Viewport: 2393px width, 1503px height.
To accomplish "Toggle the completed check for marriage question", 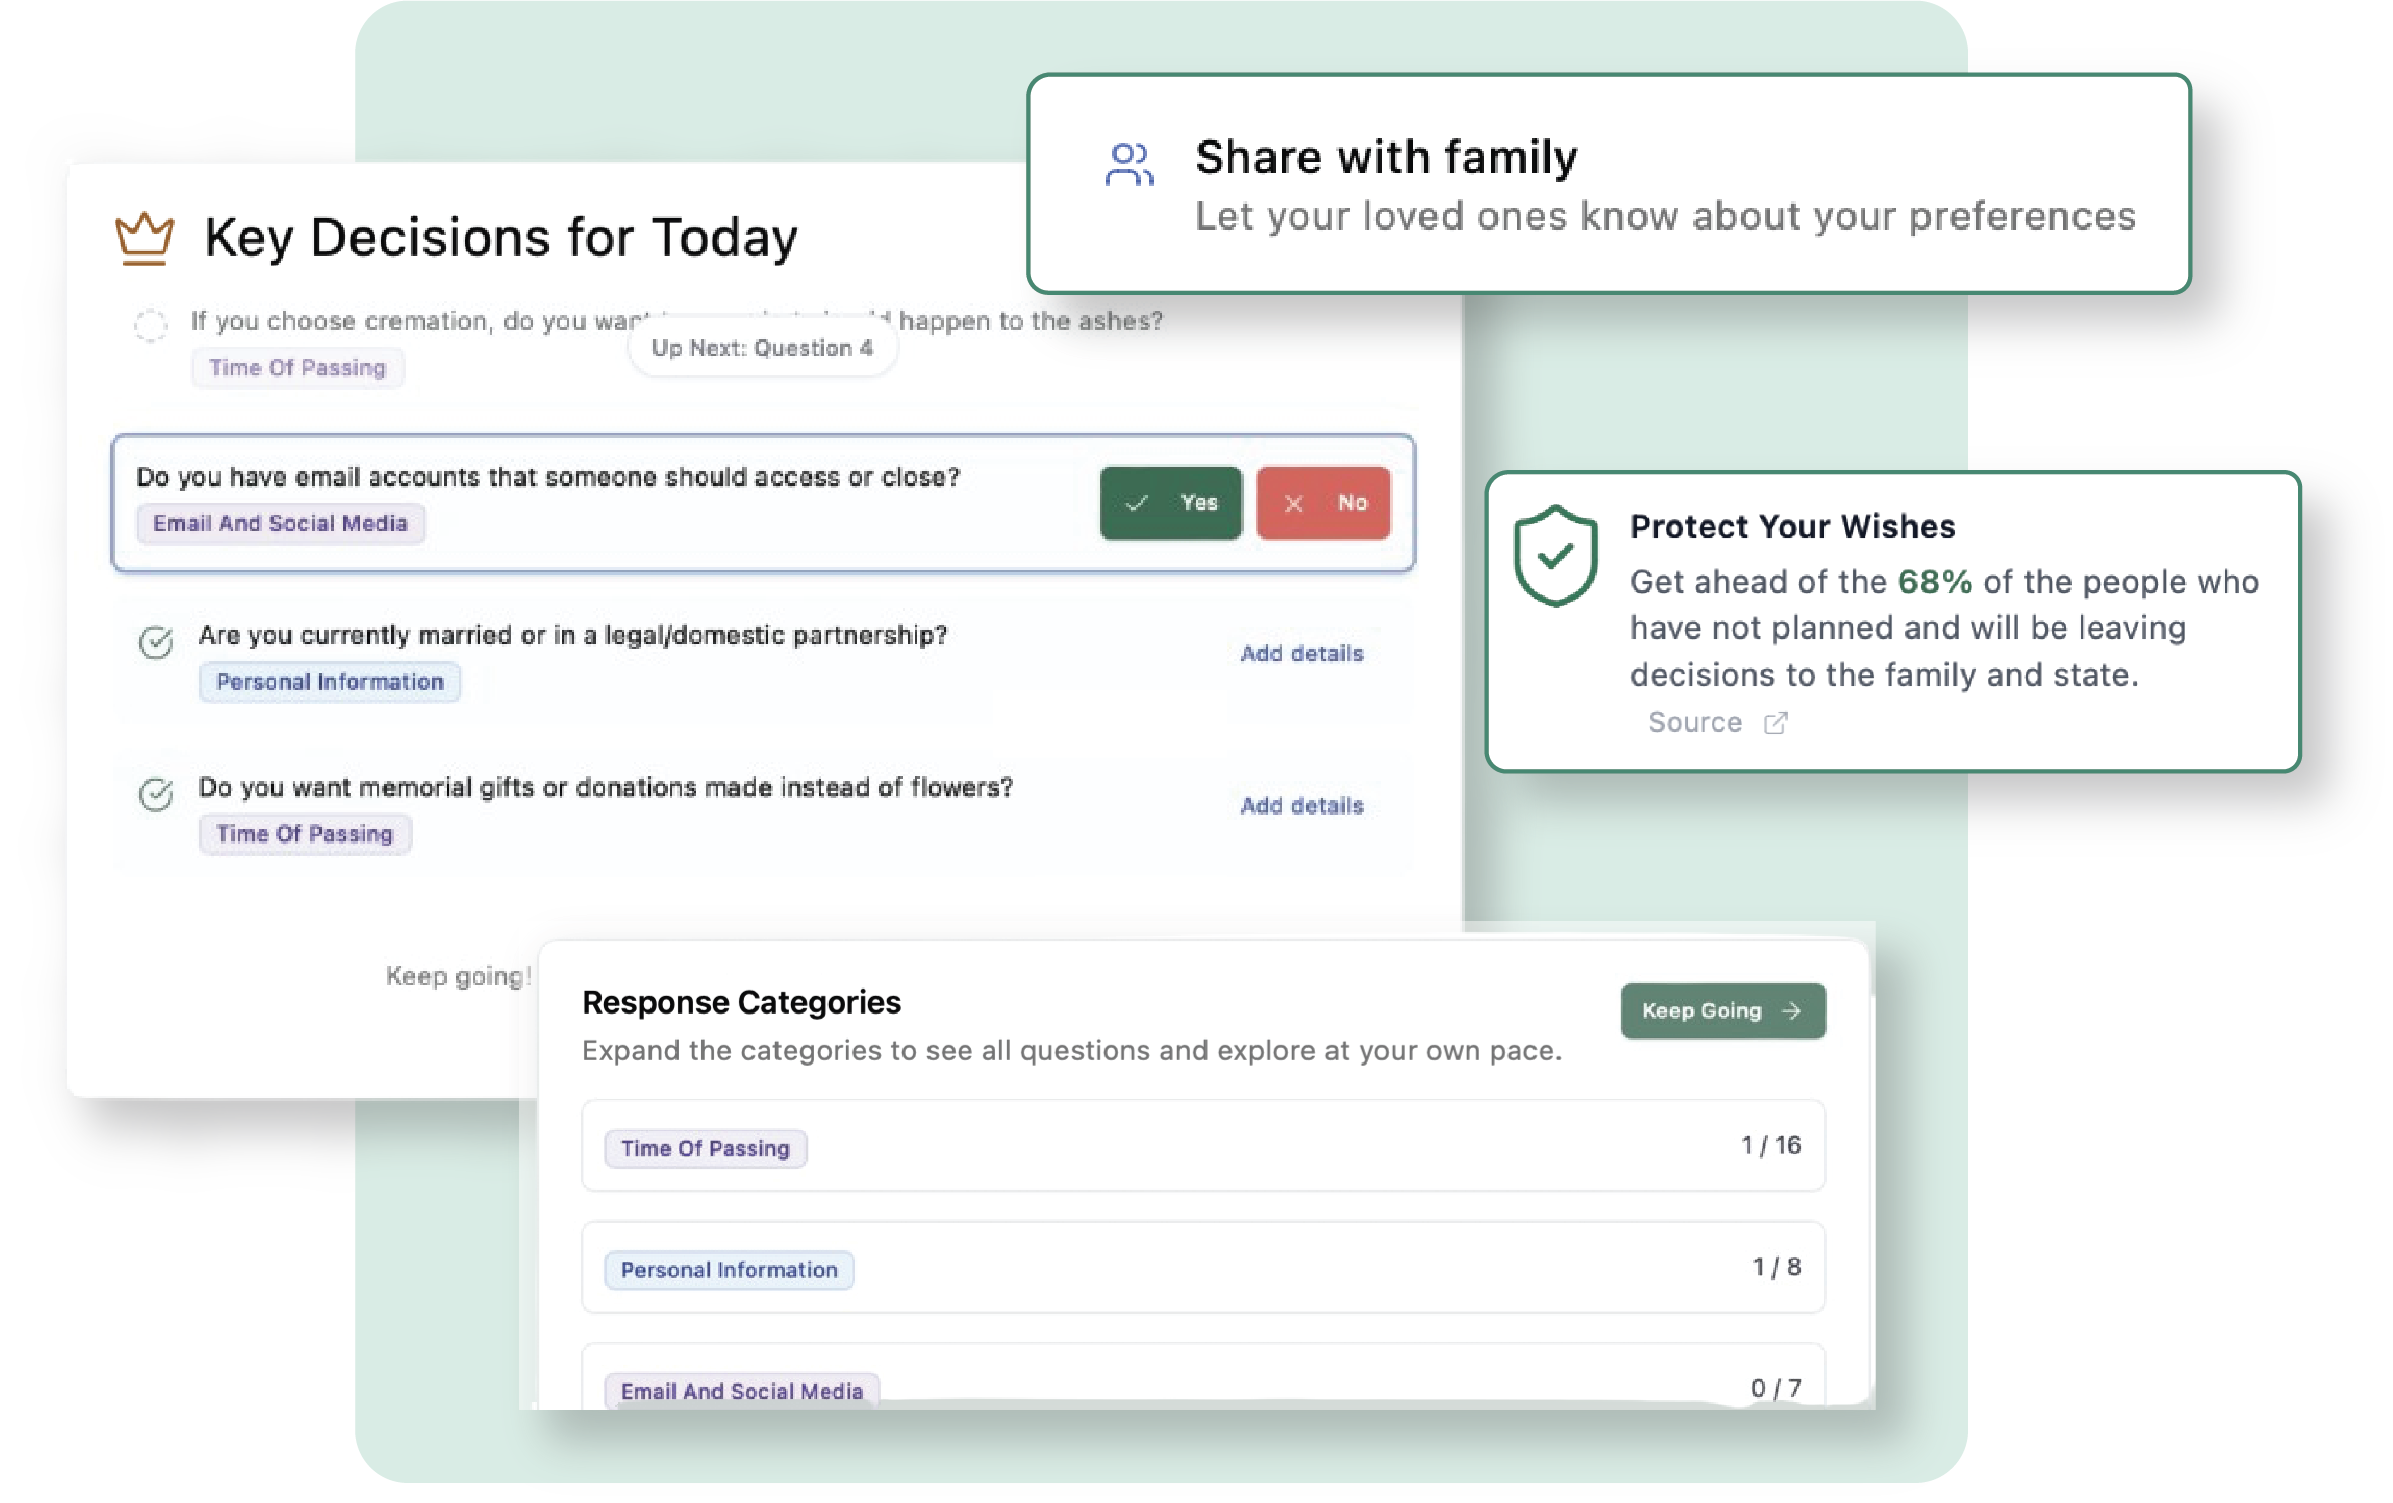I will pyautogui.click(x=156, y=642).
